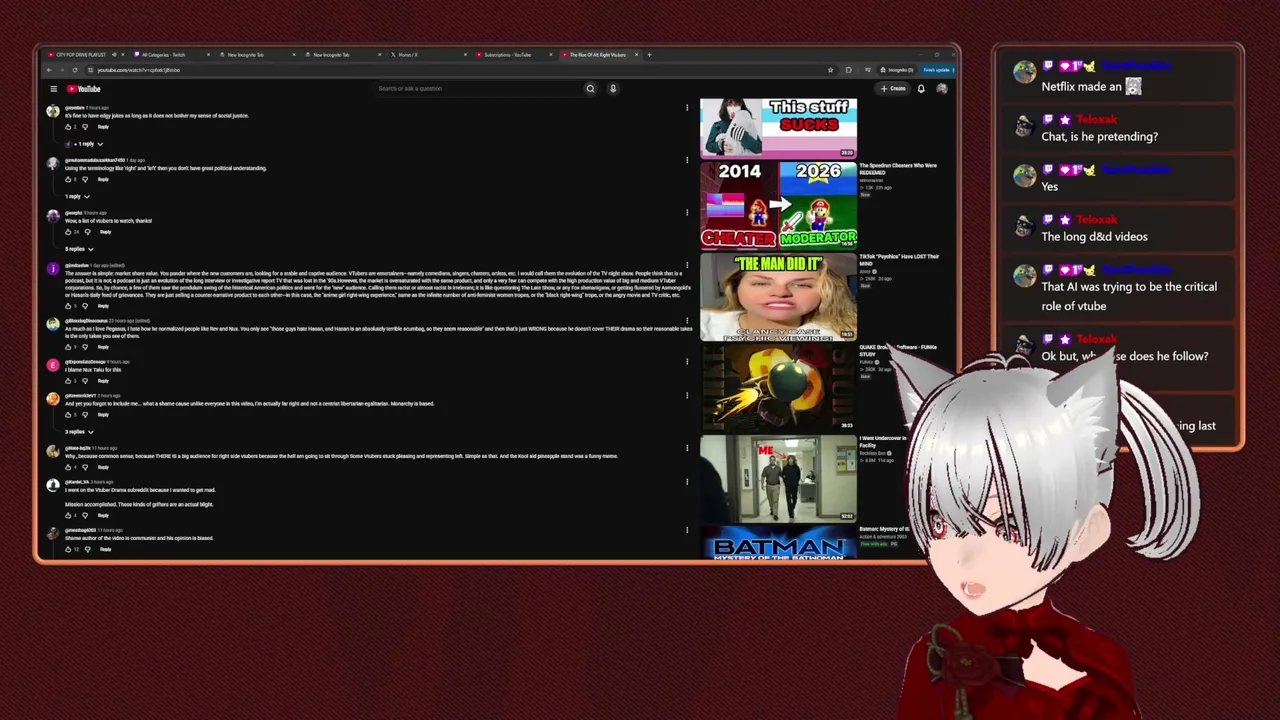This screenshot has height=720, width=1280.
Task: Click chat message 'Chat, is he pretending?'
Action: 1100,137
